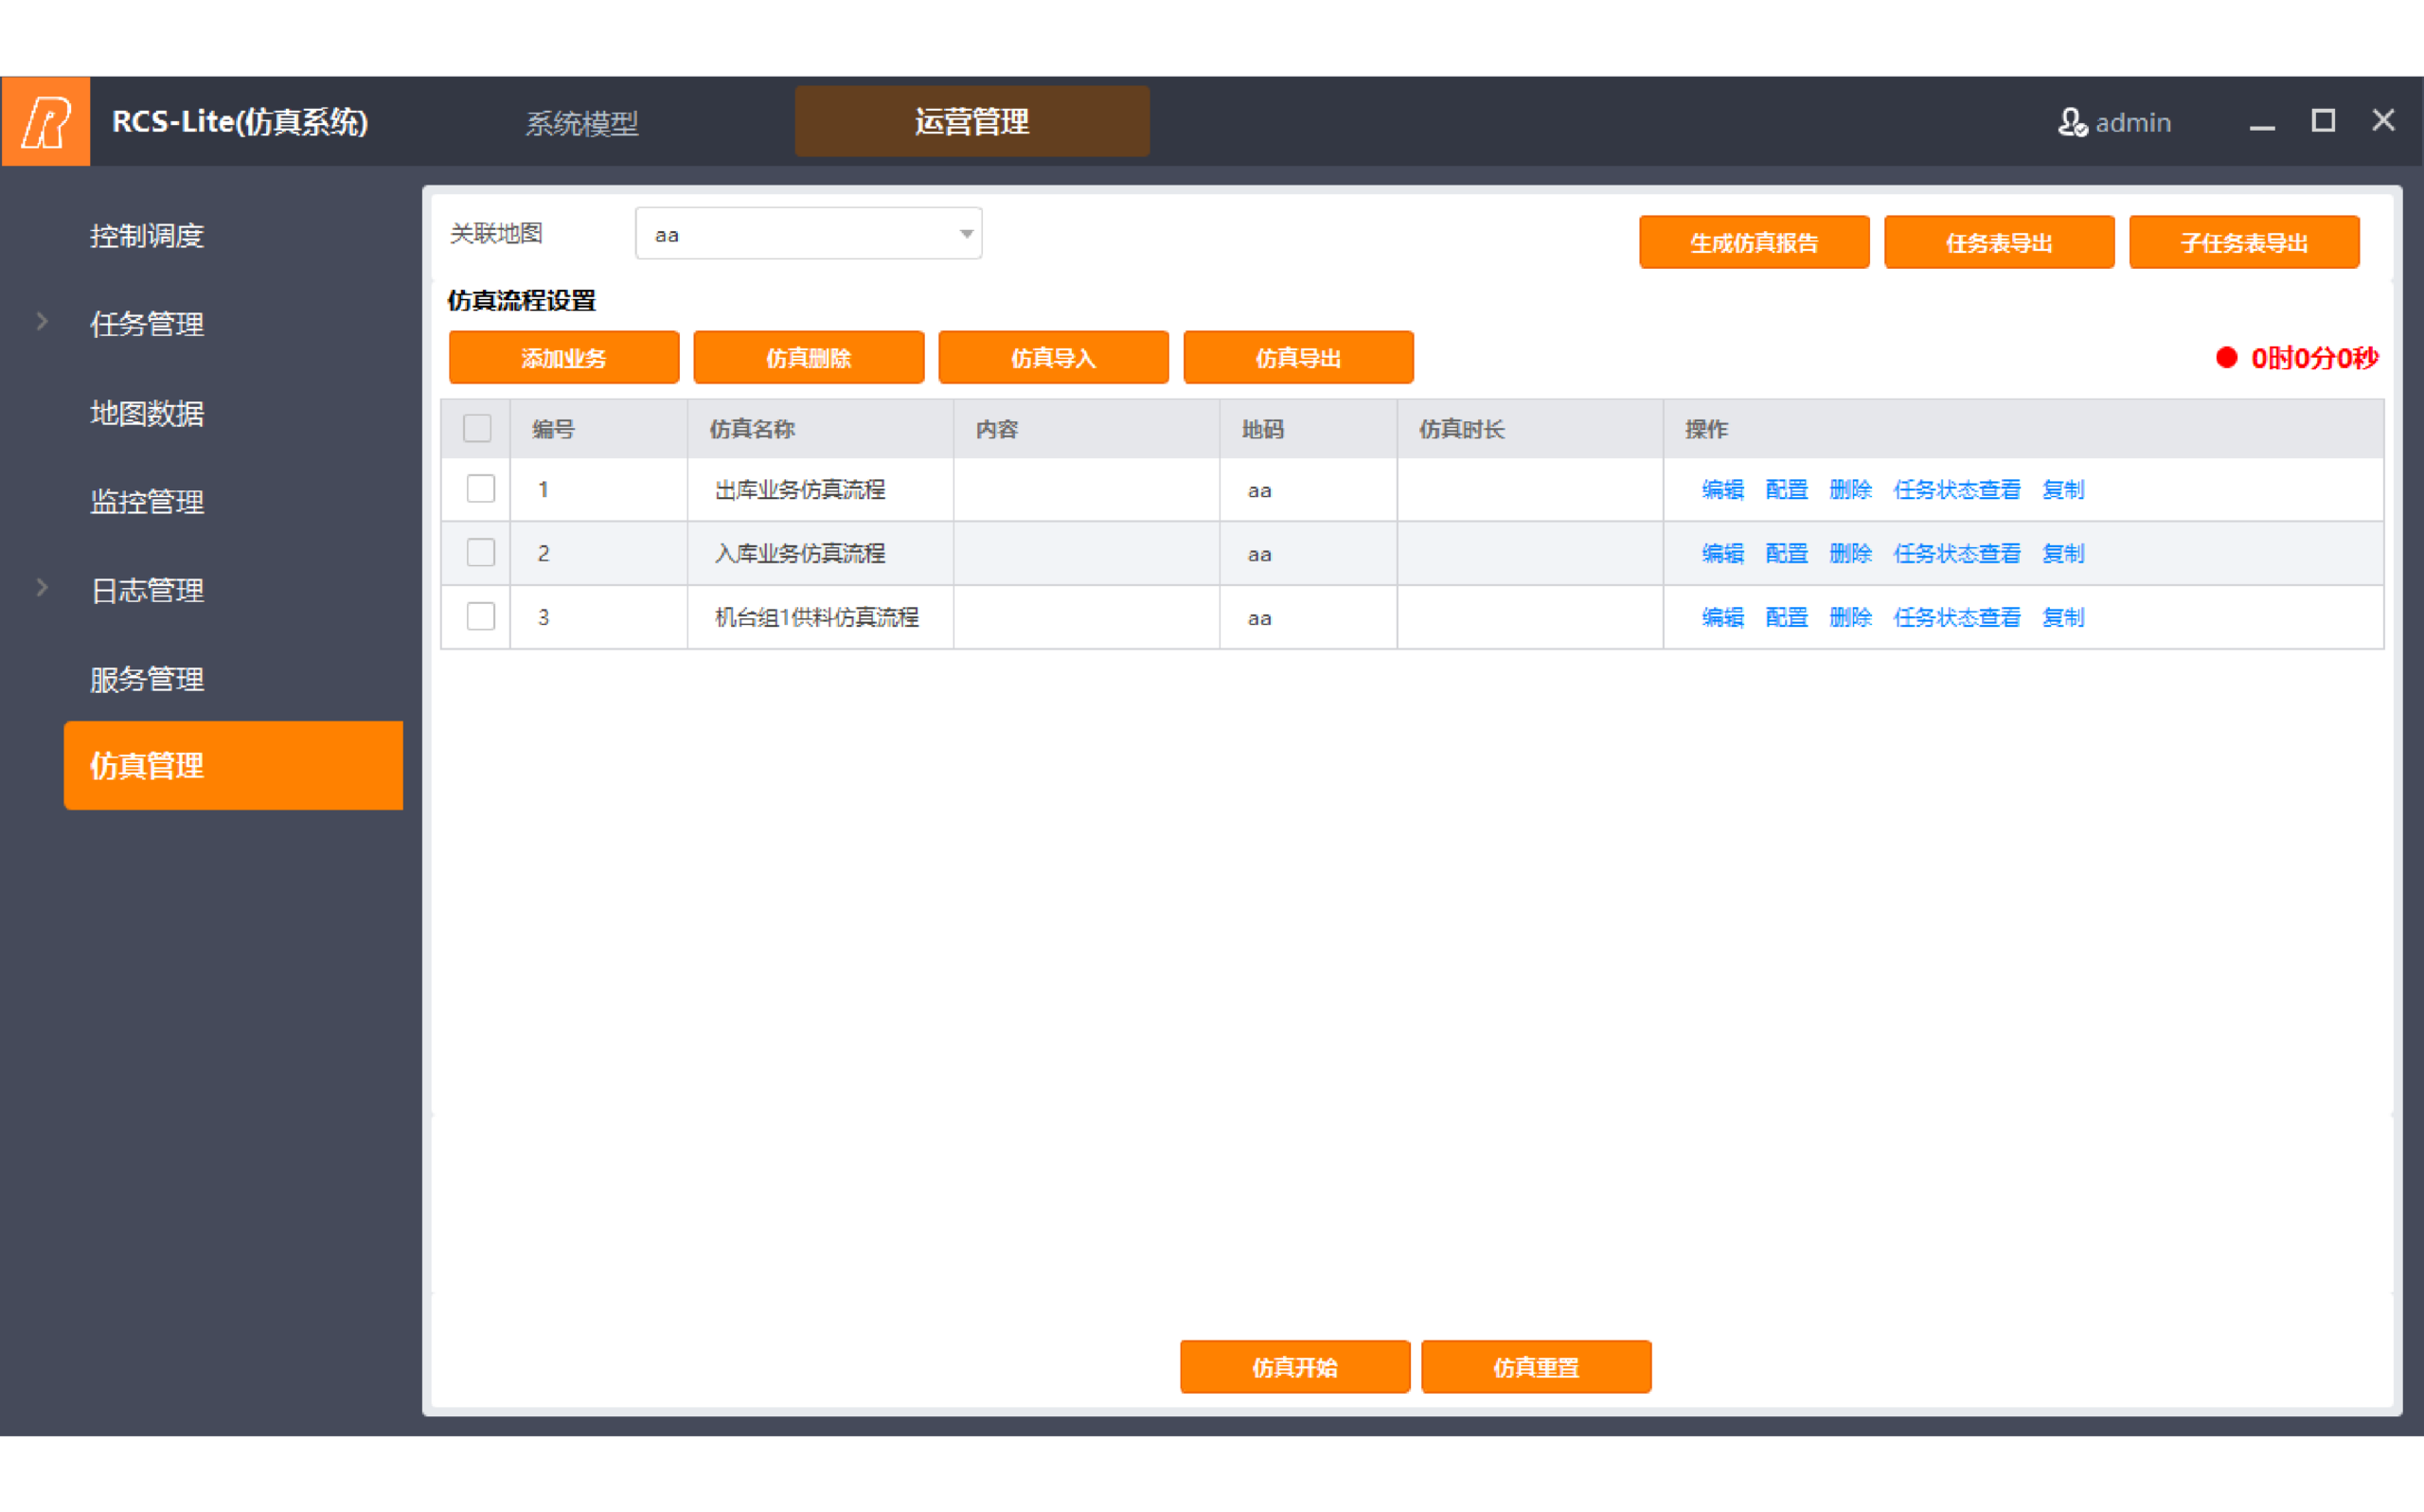Open 任务管理 in the sidebar
Viewport: 2424px width, 1512px height.
point(147,324)
